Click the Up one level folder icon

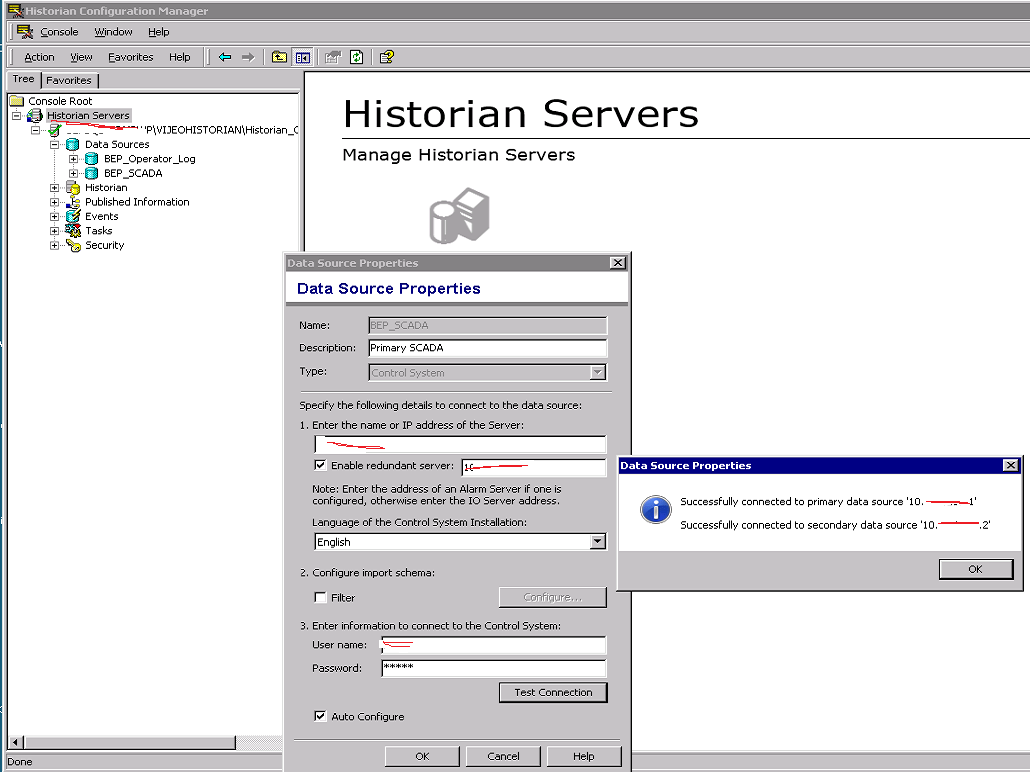pyautogui.click(x=279, y=57)
